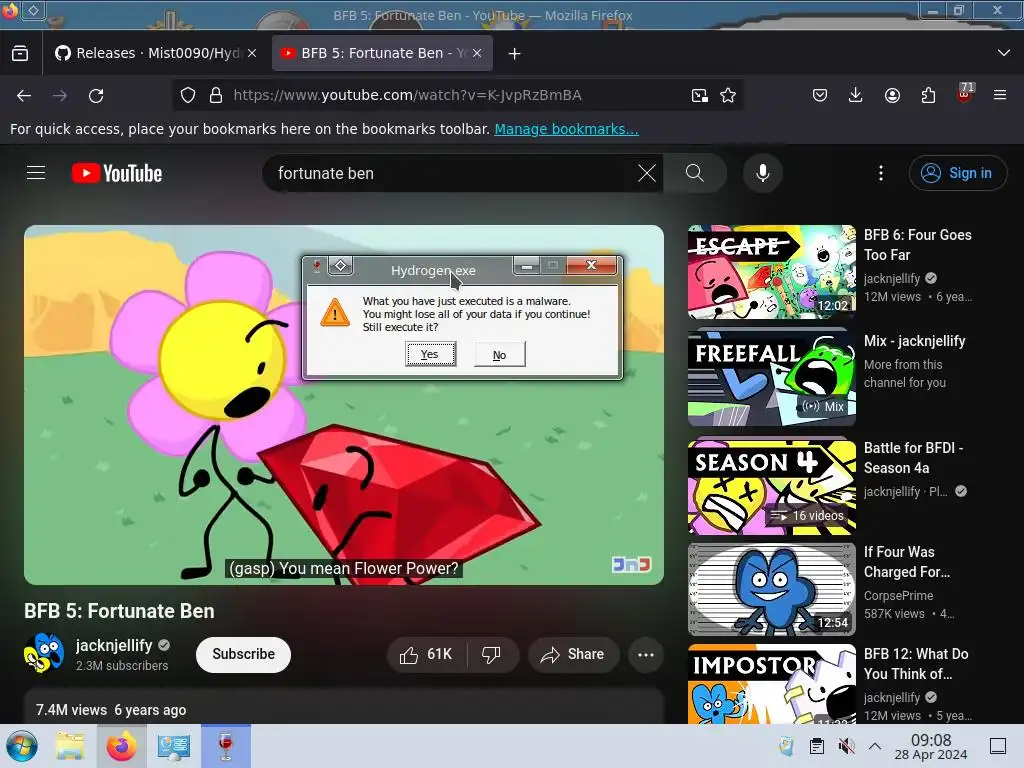Expand the list all tabs chevron

pos(1004,53)
